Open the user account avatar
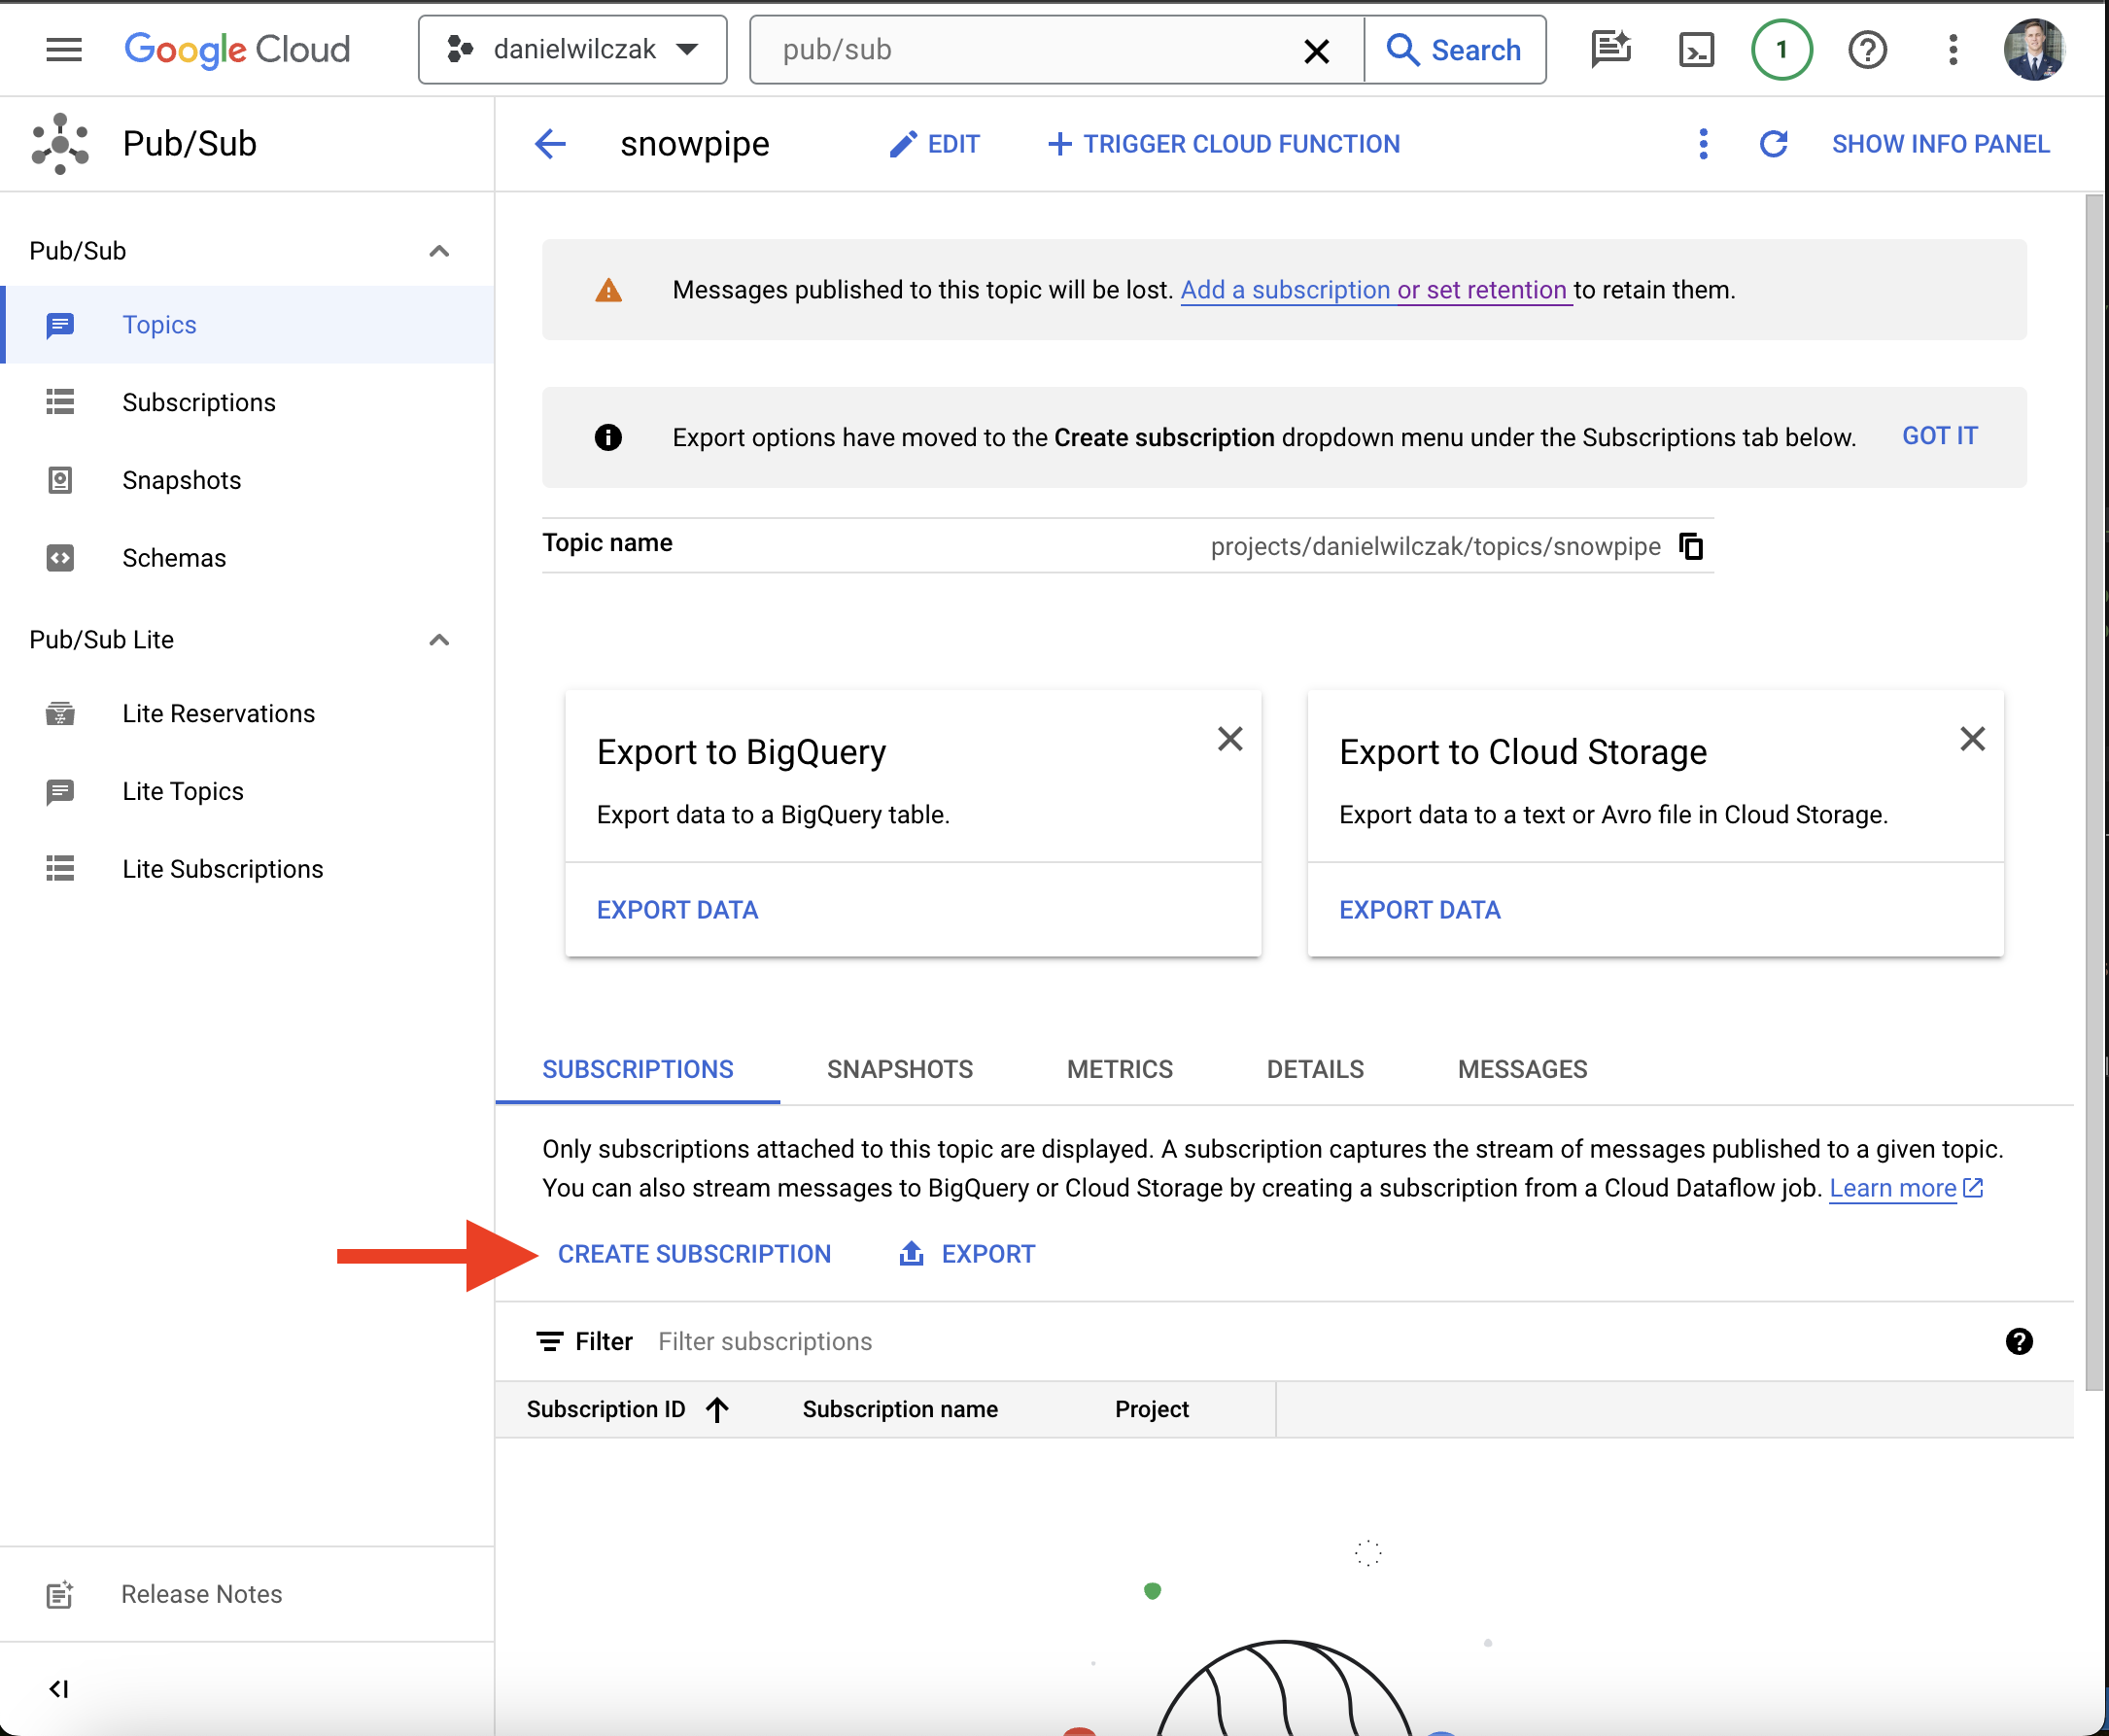This screenshot has width=2109, height=1736. coord(2034,49)
